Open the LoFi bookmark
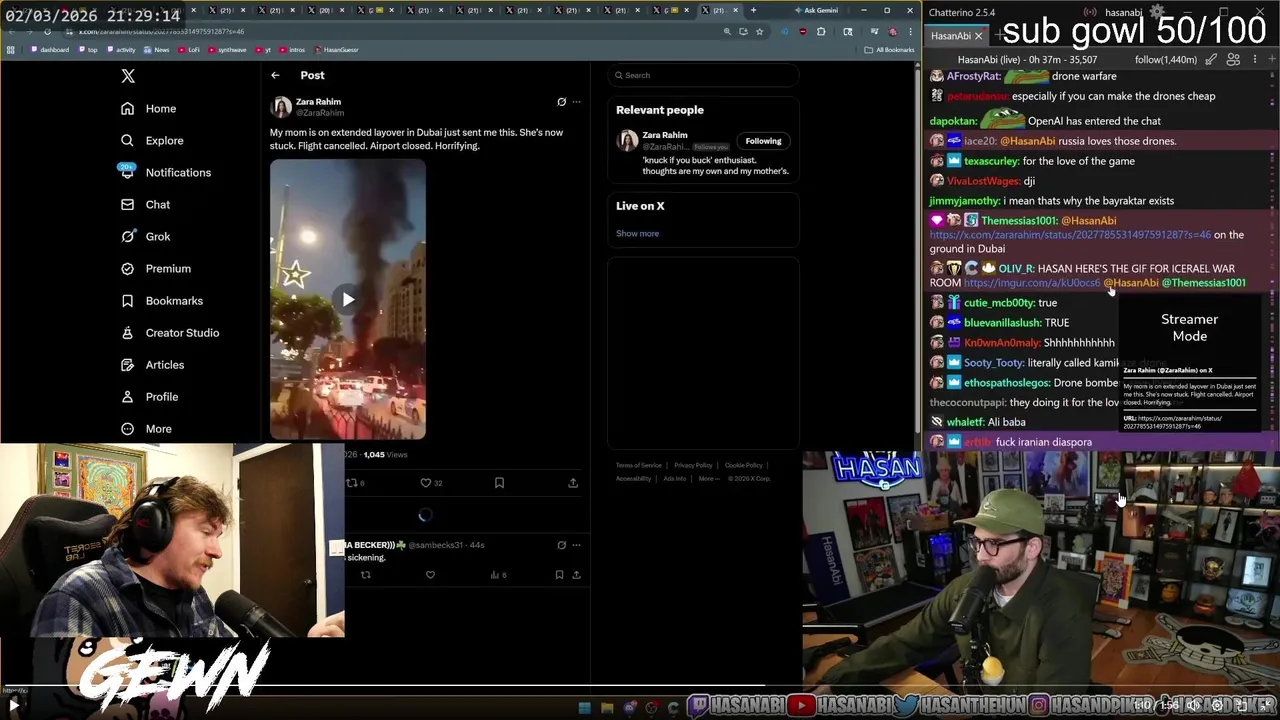 click(x=189, y=49)
